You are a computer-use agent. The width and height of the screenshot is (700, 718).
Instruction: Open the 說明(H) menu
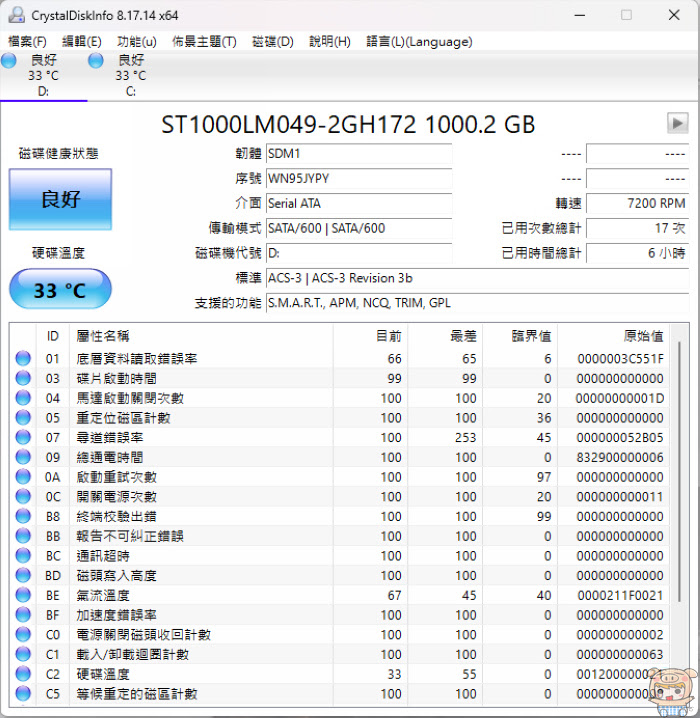coord(330,42)
